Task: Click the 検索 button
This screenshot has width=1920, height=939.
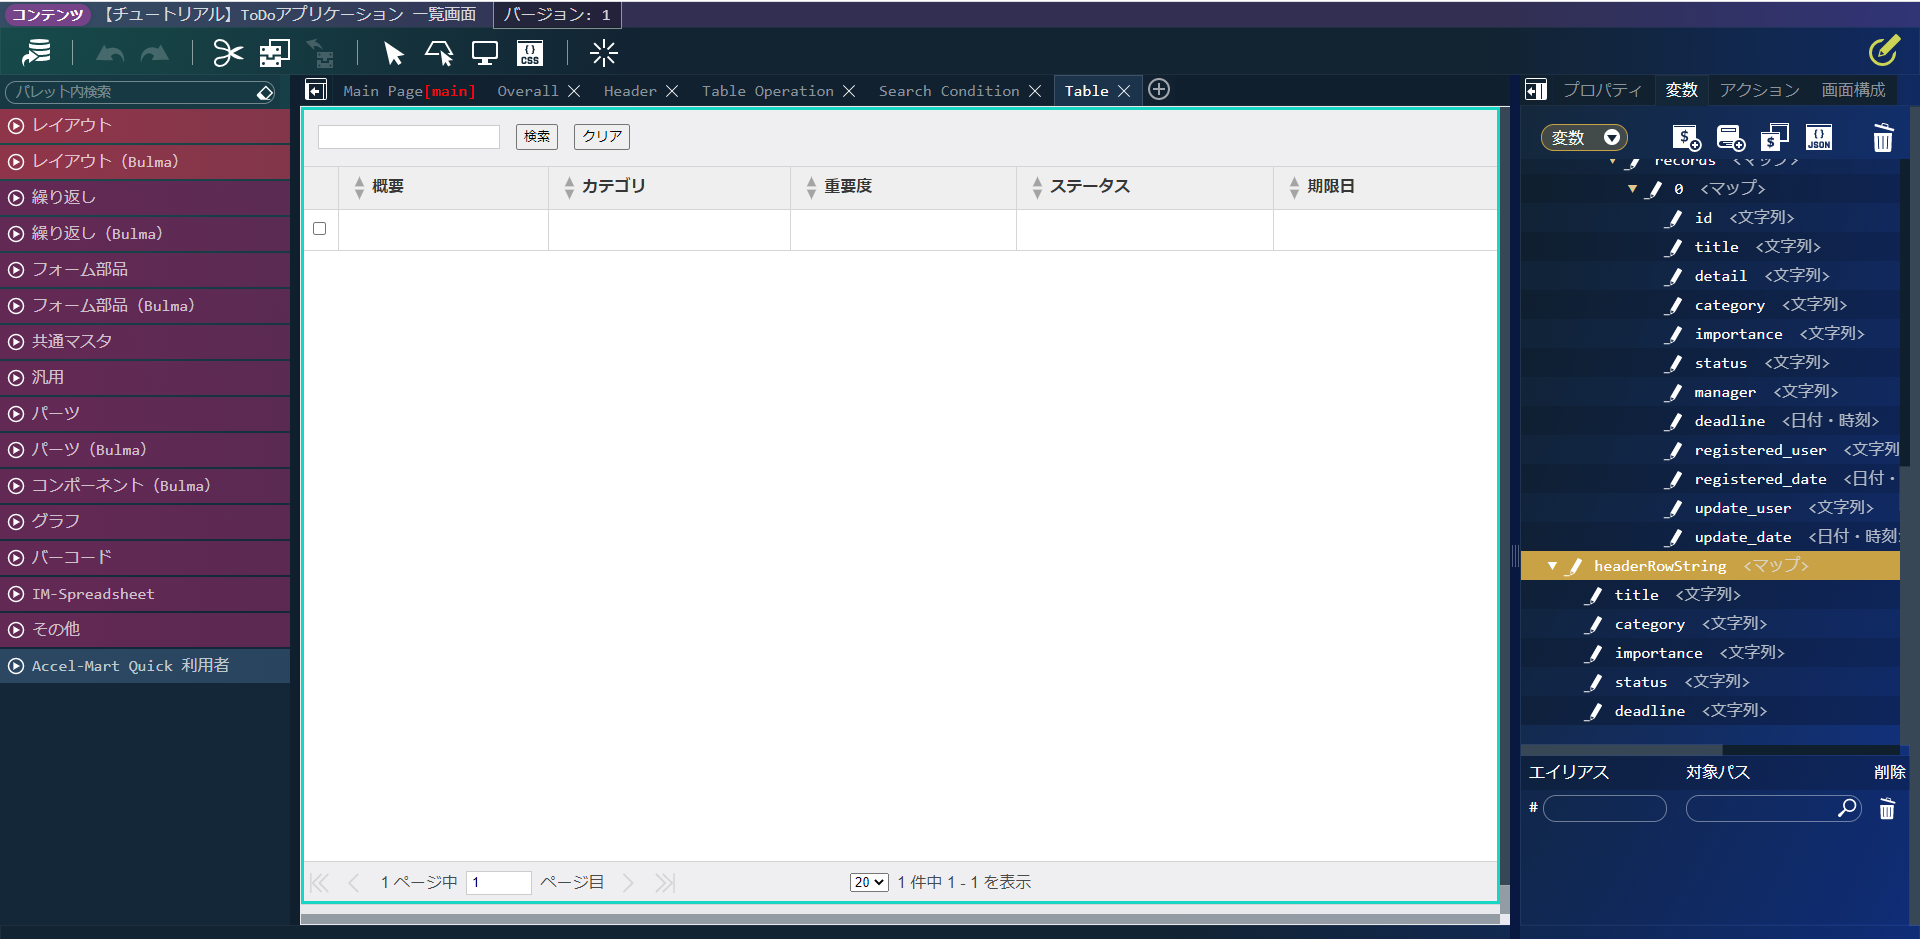Action: coord(537,136)
